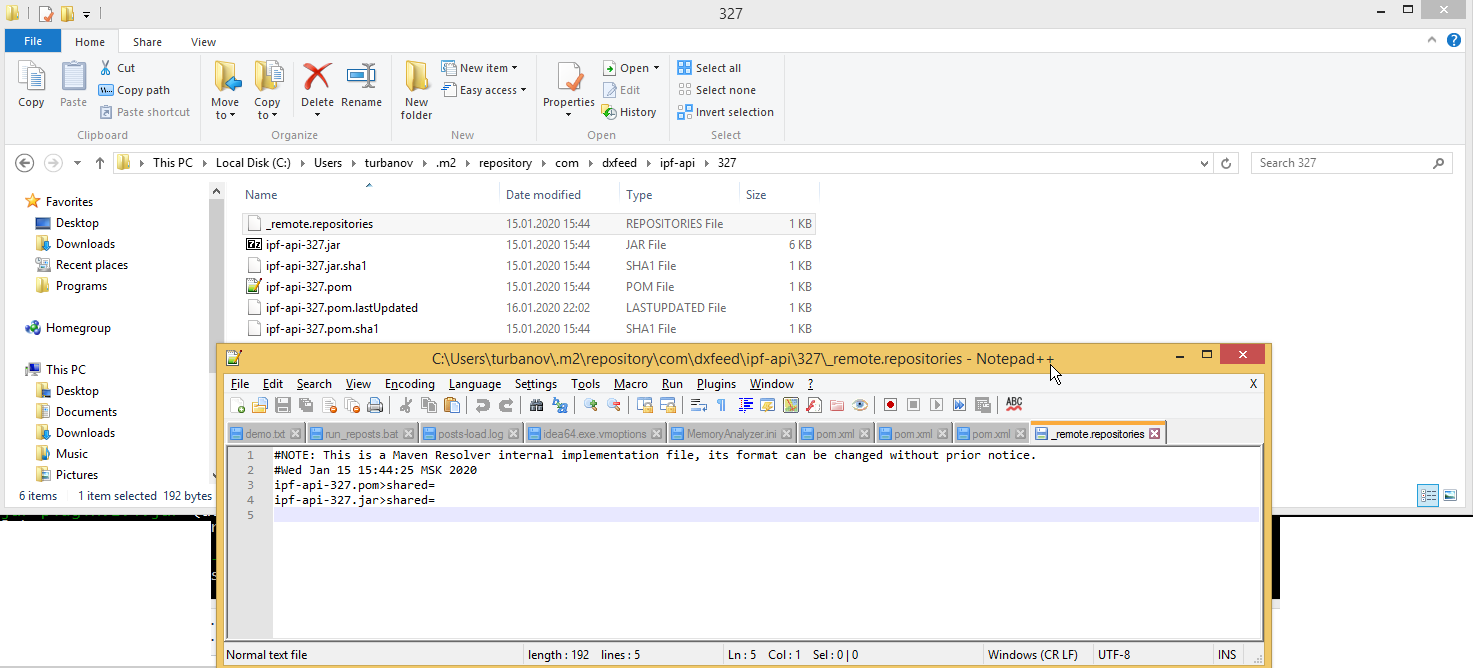1473x668 pixels.
Task: Click dxfeed segment in address bar path
Action: point(619,163)
